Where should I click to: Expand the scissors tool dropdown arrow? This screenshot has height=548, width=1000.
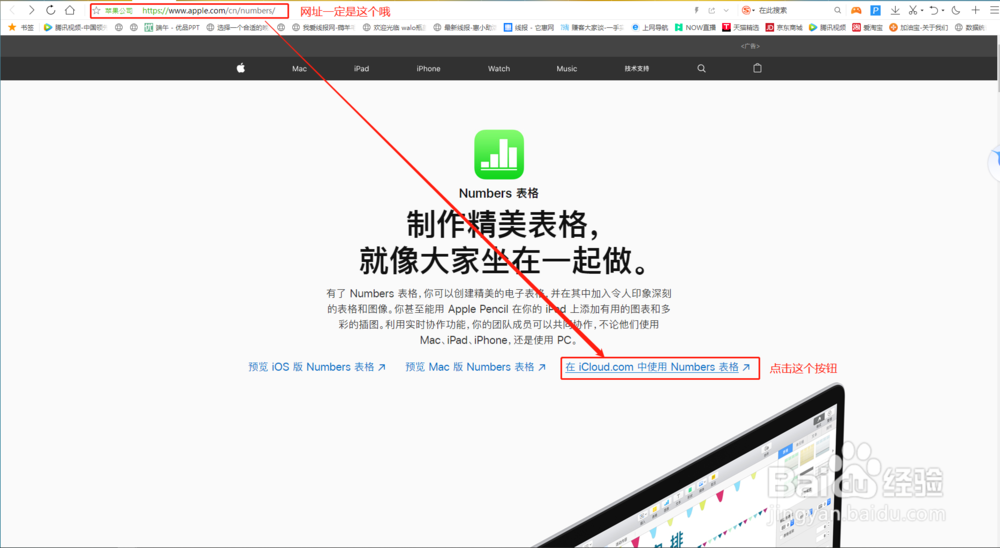[922, 10]
